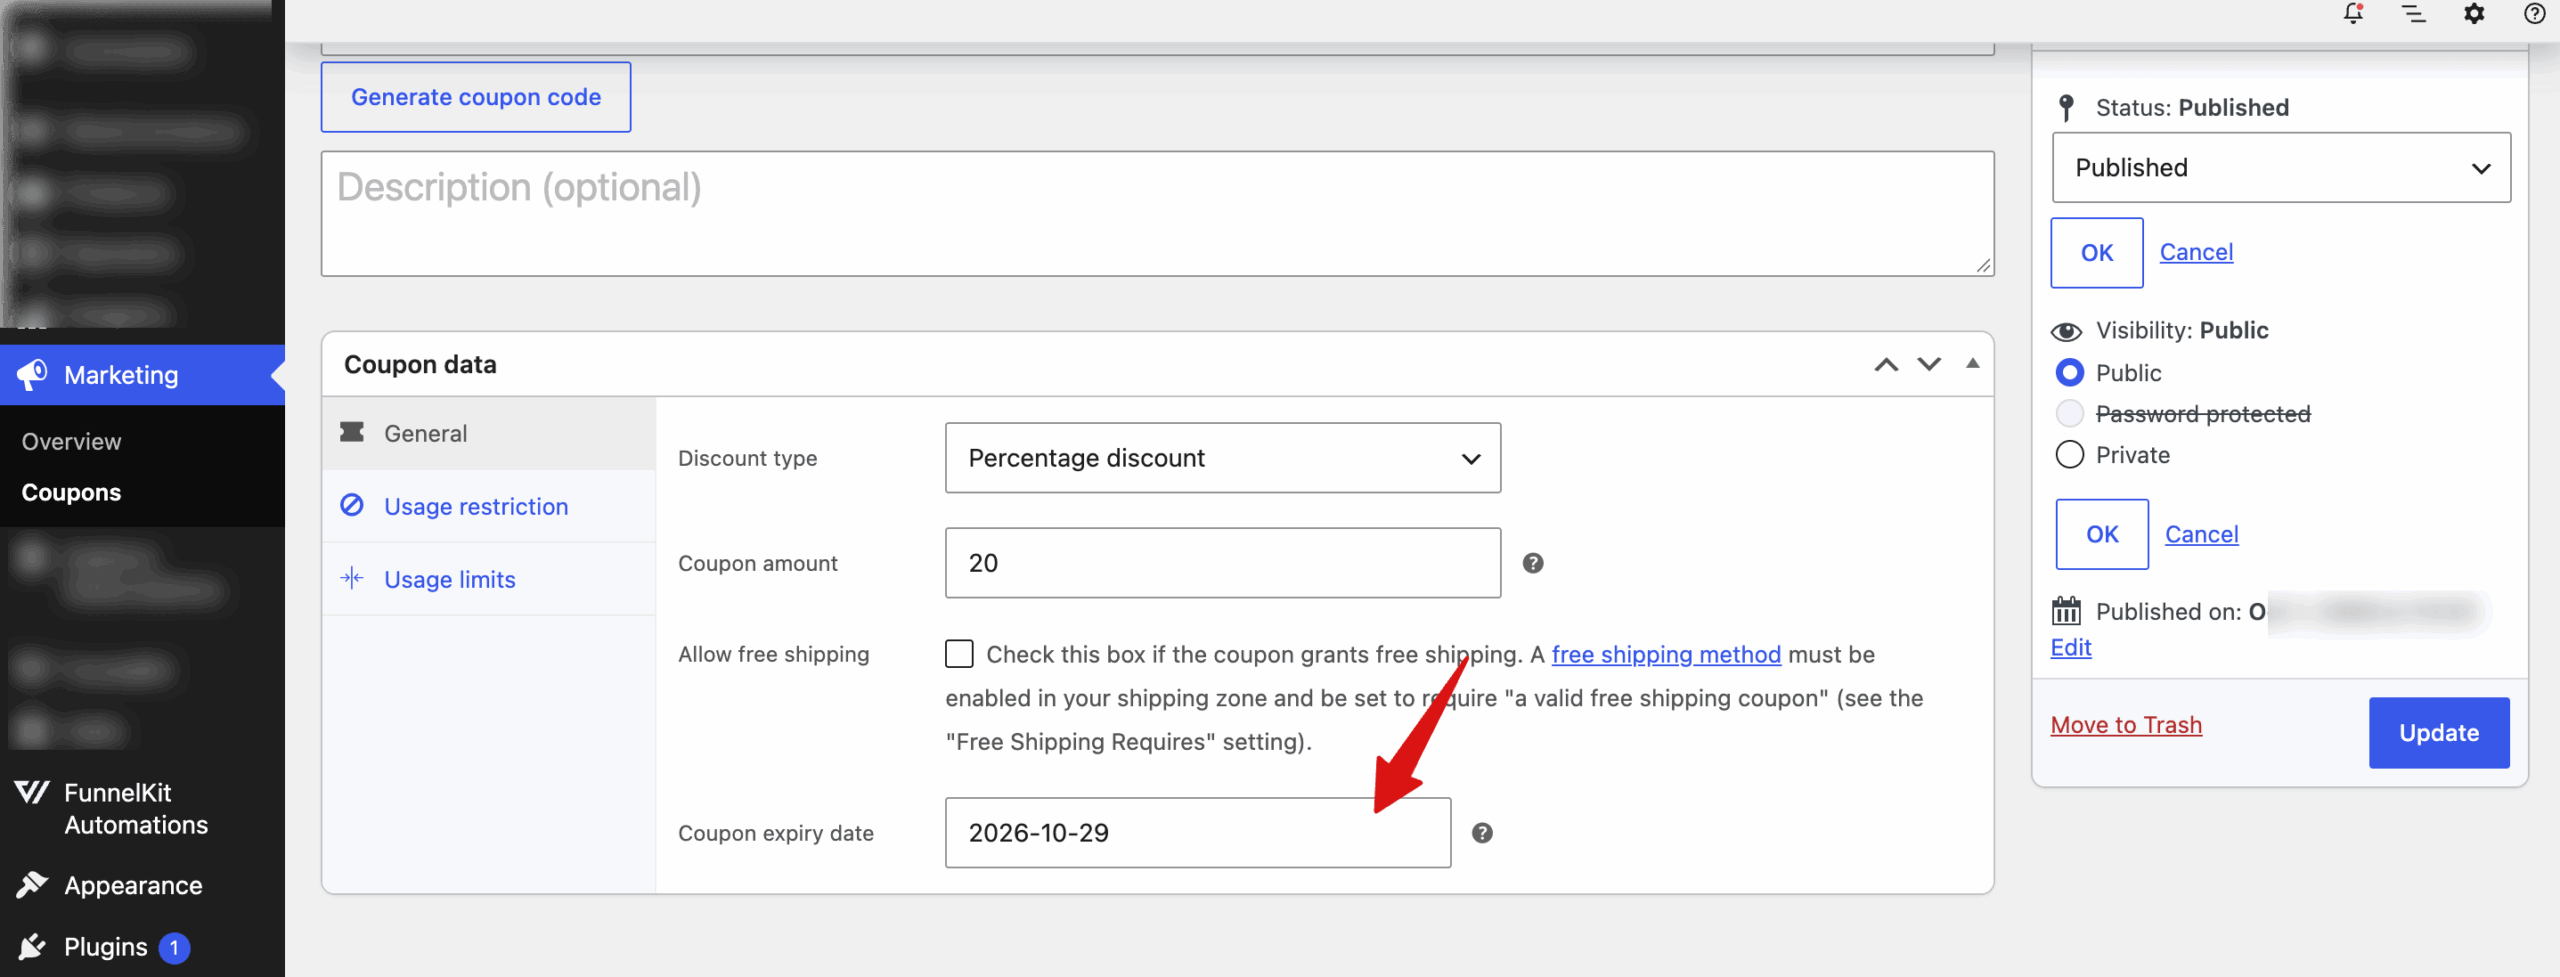Click the Published on calendar icon
This screenshot has width=2560, height=977.
pyautogui.click(x=2066, y=611)
